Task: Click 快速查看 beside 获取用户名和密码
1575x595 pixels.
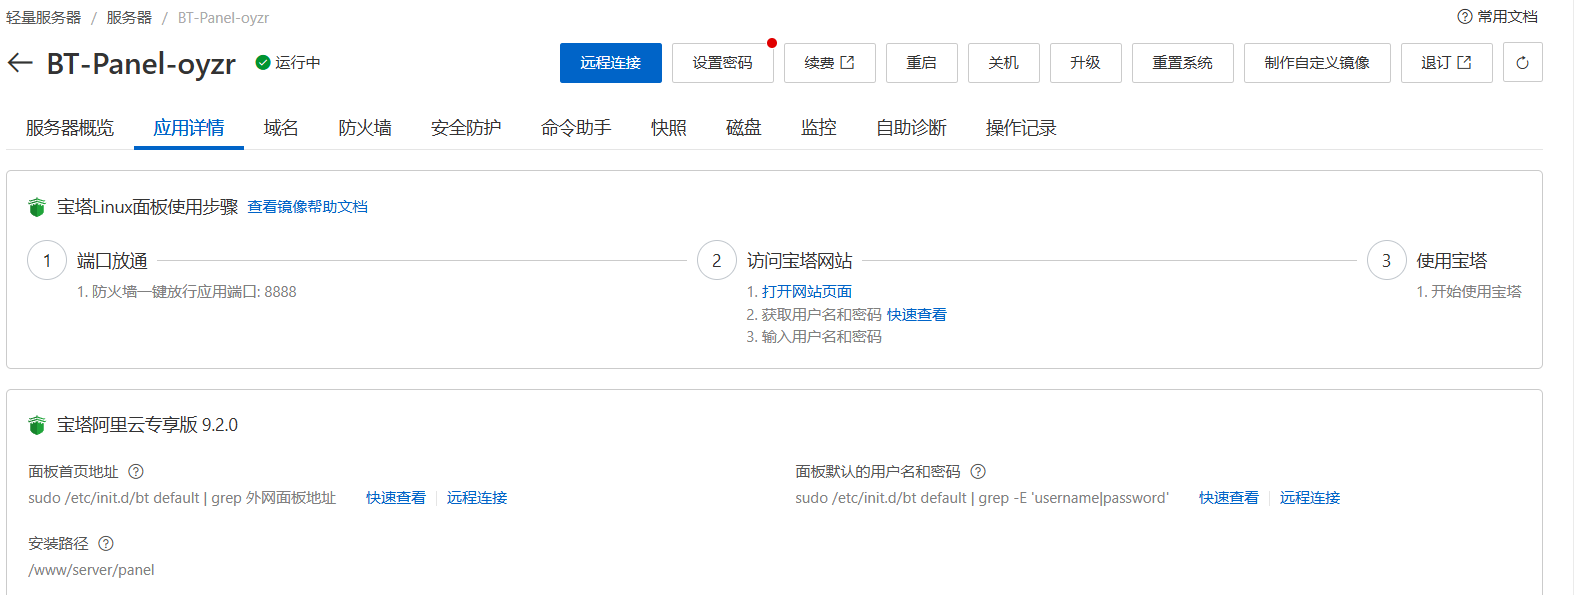Action: [x=917, y=315]
